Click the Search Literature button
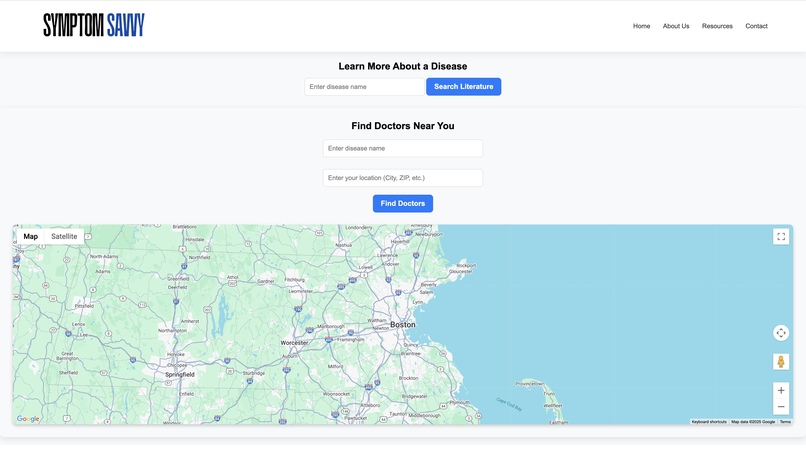This screenshot has width=806, height=457. [x=463, y=87]
